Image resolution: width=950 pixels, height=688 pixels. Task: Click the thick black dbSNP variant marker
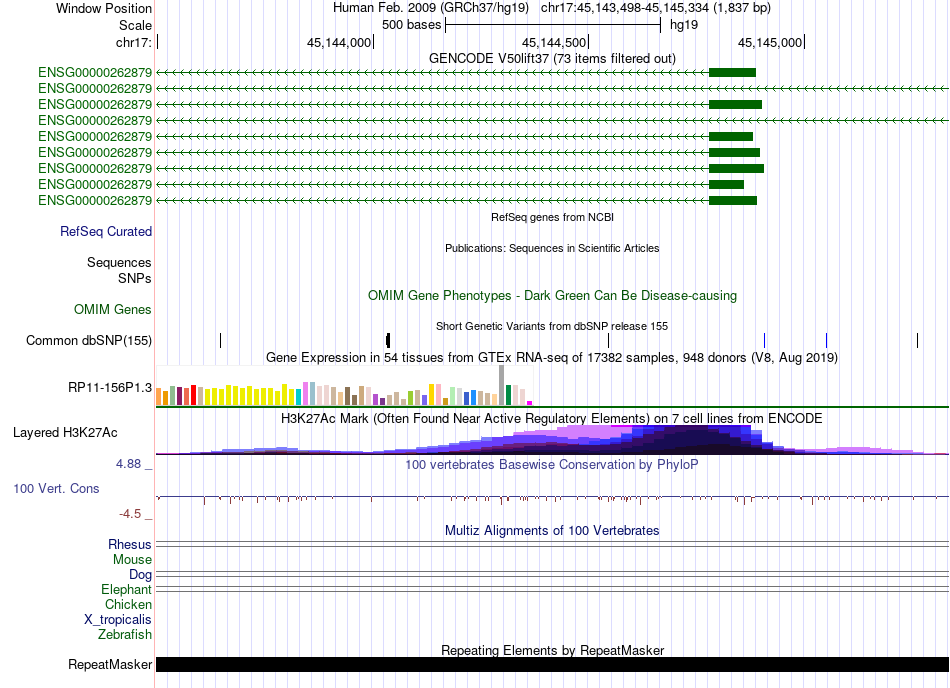tap(388, 340)
